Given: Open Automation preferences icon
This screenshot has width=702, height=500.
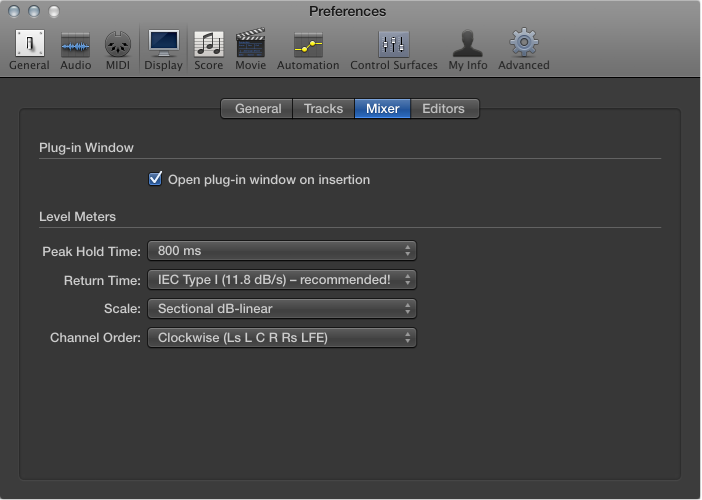Looking at the screenshot, I should point(308,44).
